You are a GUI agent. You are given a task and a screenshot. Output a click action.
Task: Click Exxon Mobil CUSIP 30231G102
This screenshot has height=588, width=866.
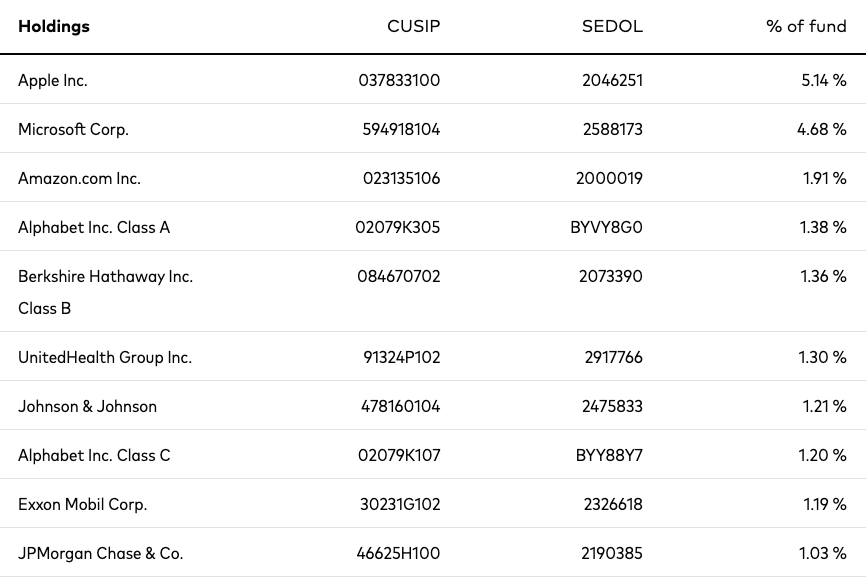[x=400, y=505]
